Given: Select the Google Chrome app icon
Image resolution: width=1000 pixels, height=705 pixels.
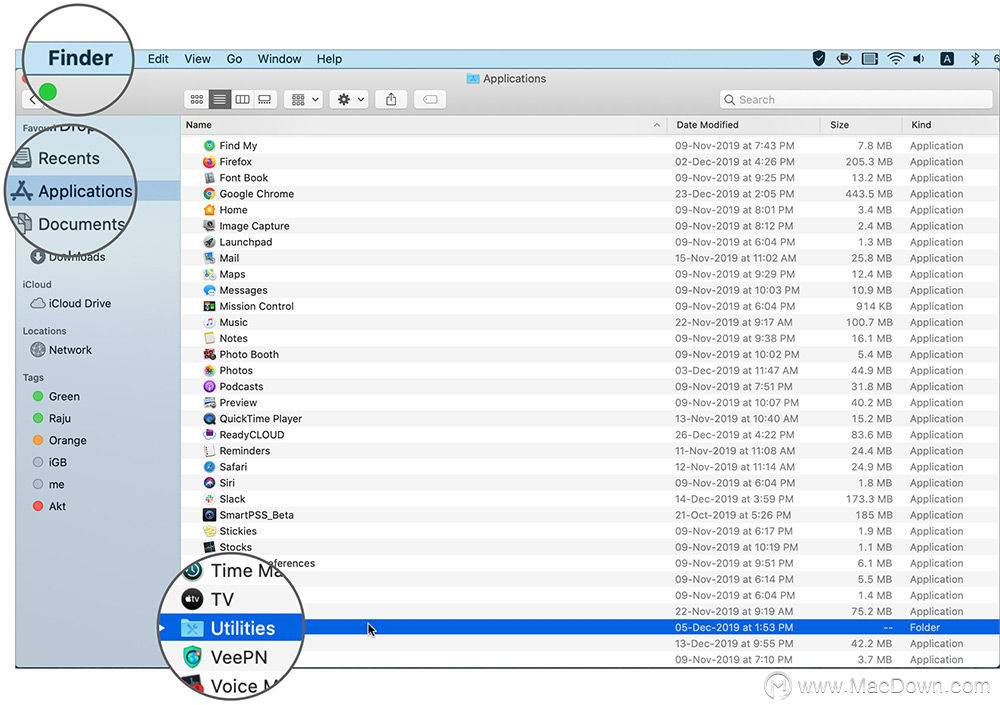Looking at the screenshot, I should (209, 193).
